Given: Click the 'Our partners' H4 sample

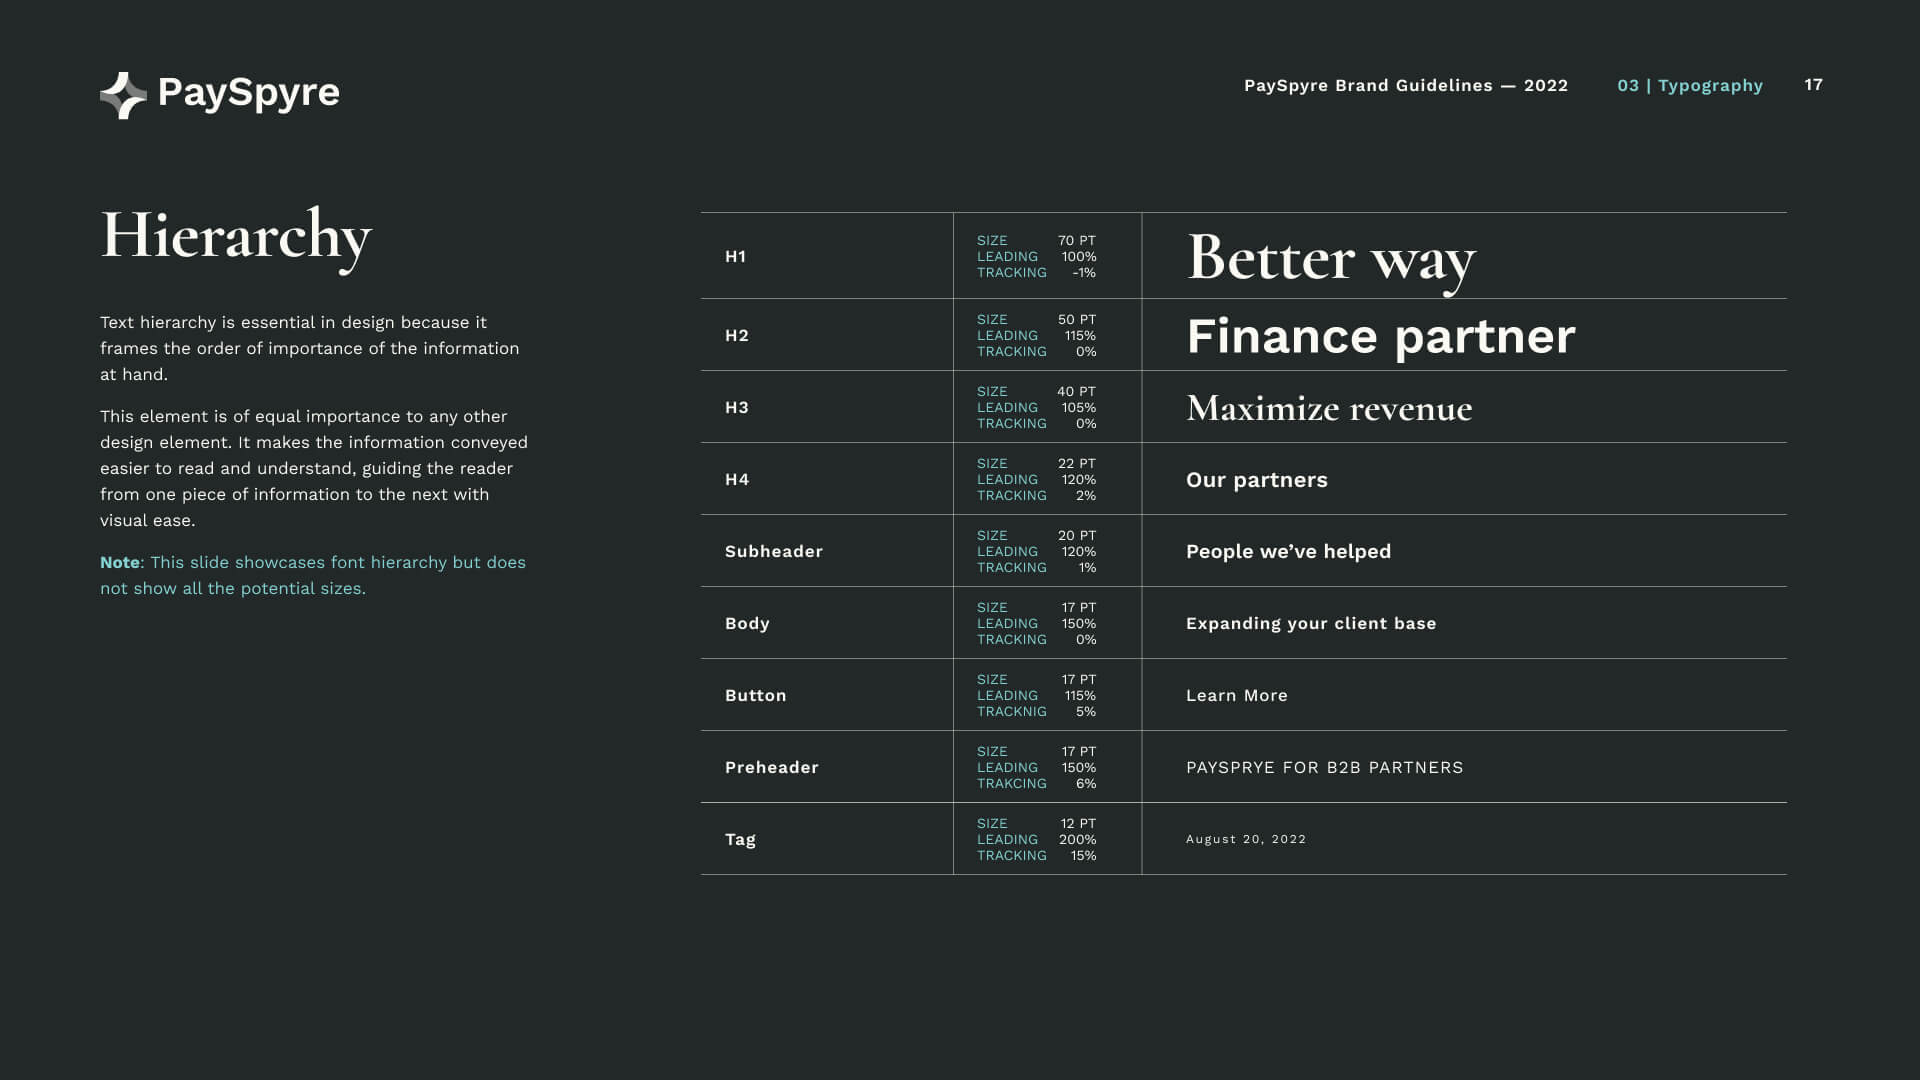Looking at the screenshot, I should coord(1257,480).
